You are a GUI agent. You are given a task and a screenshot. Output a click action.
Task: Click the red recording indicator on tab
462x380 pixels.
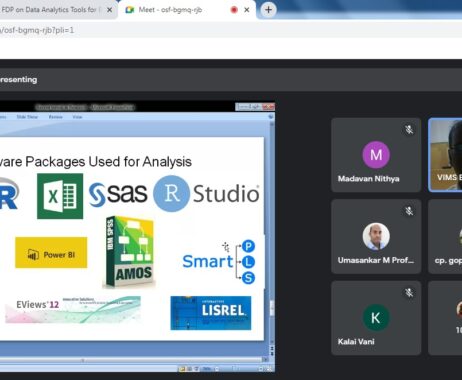(x=234, y=10)
